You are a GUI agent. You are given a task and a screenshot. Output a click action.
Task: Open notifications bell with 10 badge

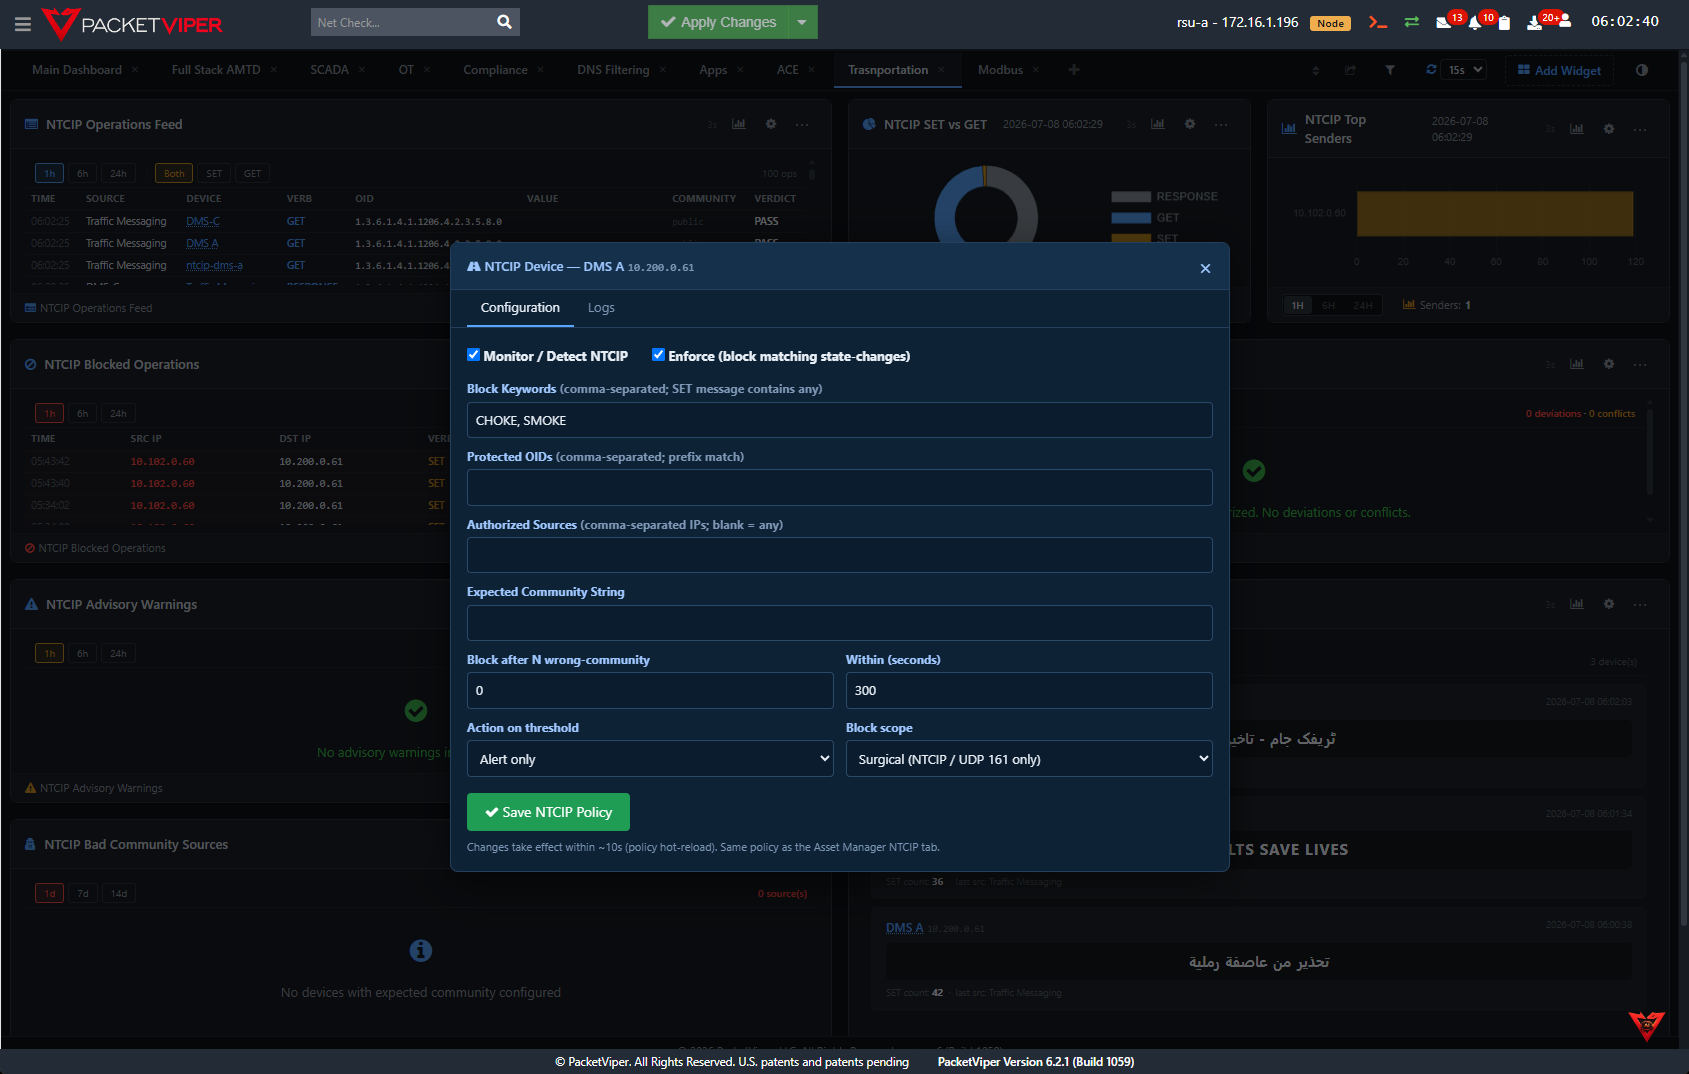click(x=1475, y=22)
